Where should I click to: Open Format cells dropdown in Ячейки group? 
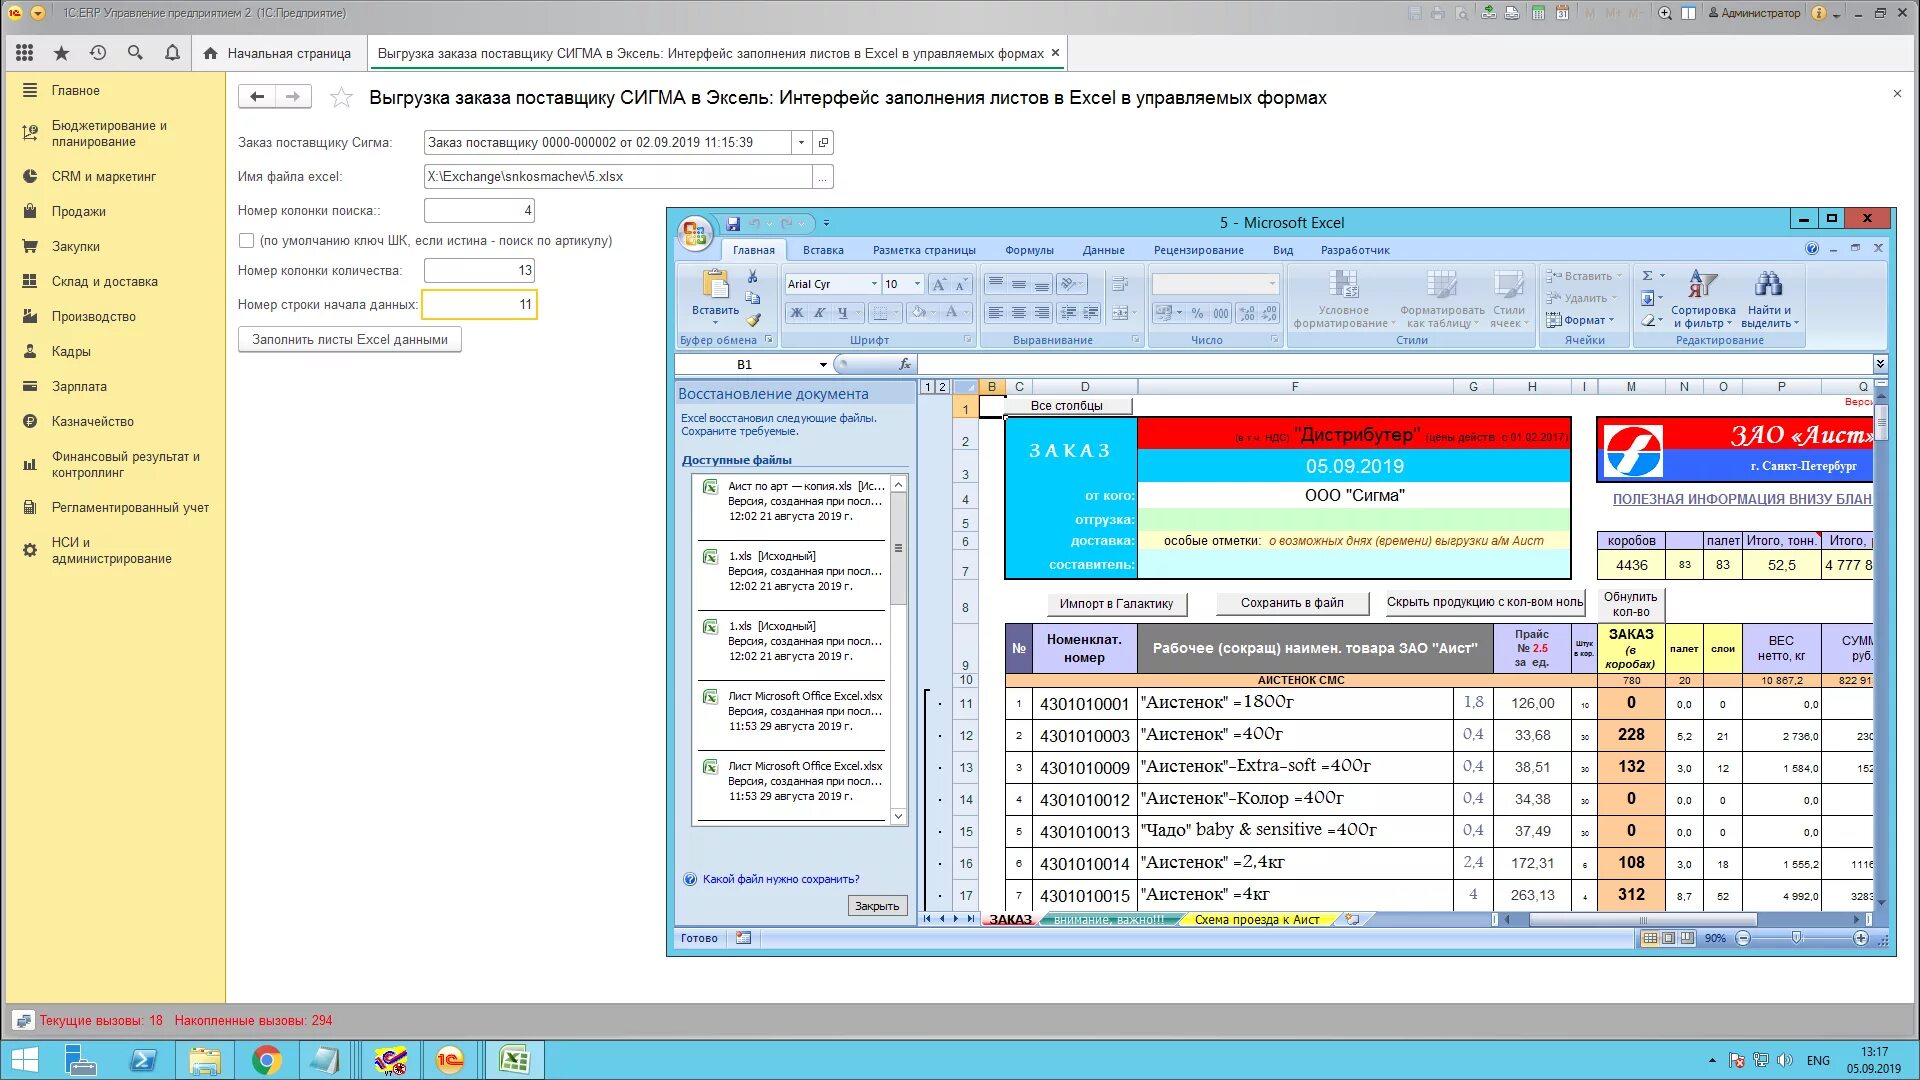pos(1581,320)
